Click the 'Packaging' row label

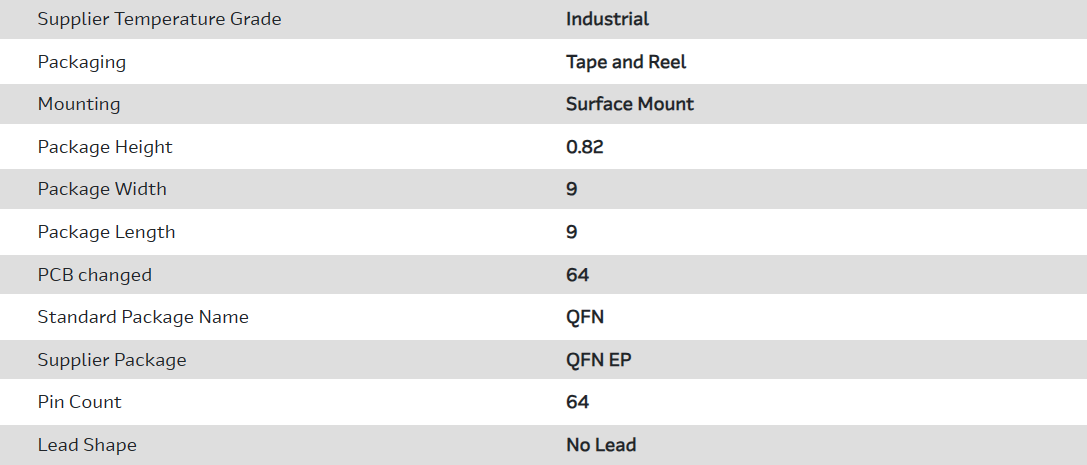coord(82,62)
